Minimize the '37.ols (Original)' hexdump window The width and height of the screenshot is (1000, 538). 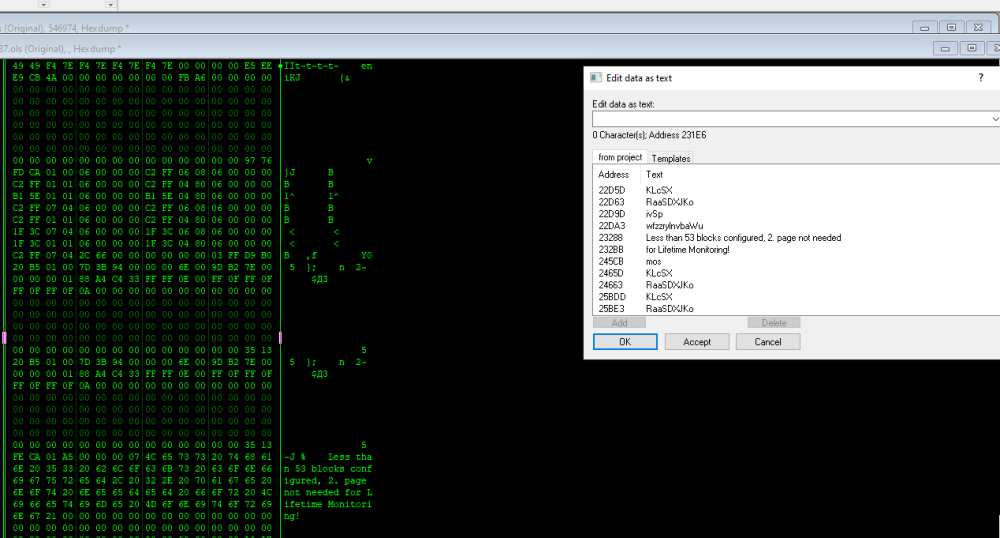click(945, 48)
